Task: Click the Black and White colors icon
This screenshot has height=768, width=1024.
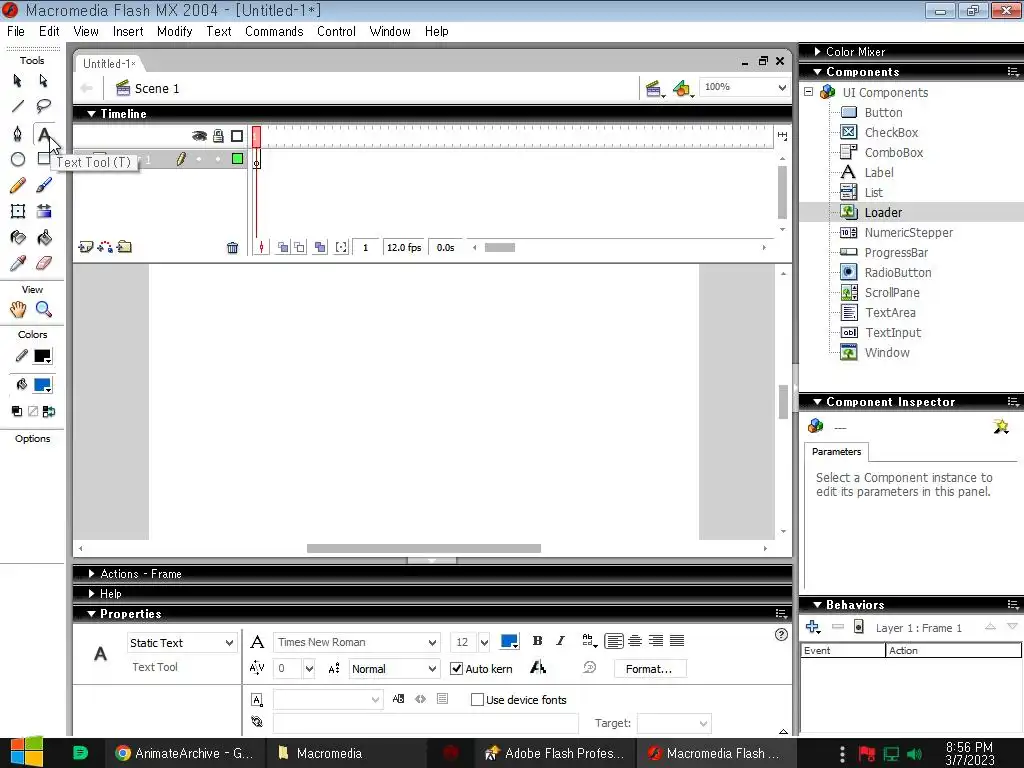Action: tap(17, 411)
